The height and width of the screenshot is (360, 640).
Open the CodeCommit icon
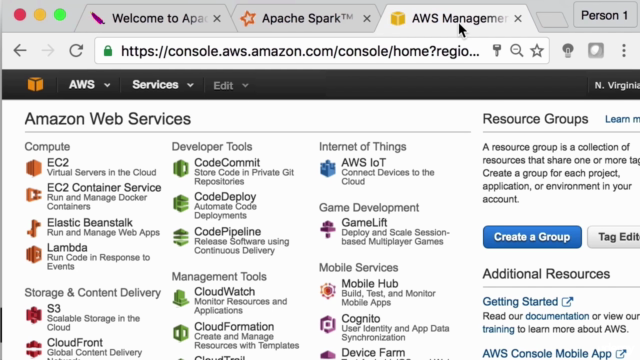(x=181, y=168)
